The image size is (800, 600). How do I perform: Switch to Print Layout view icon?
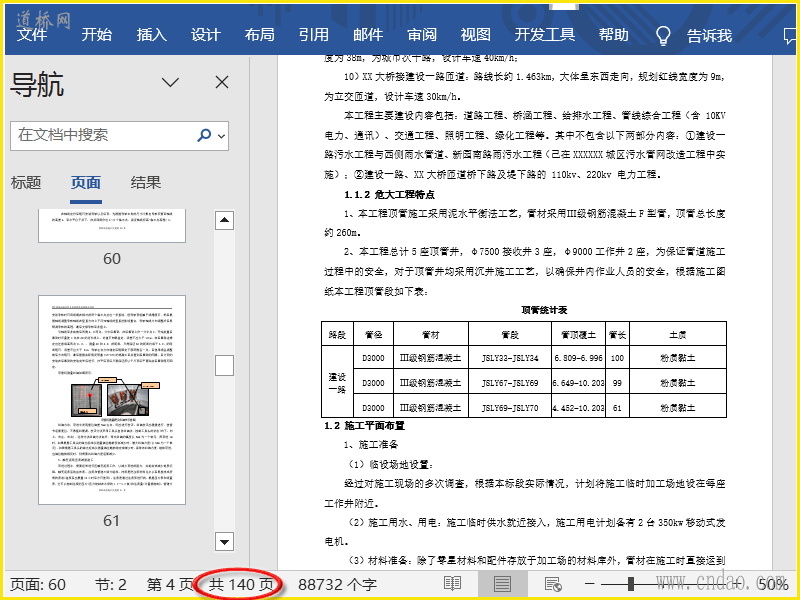click(502, 584)
